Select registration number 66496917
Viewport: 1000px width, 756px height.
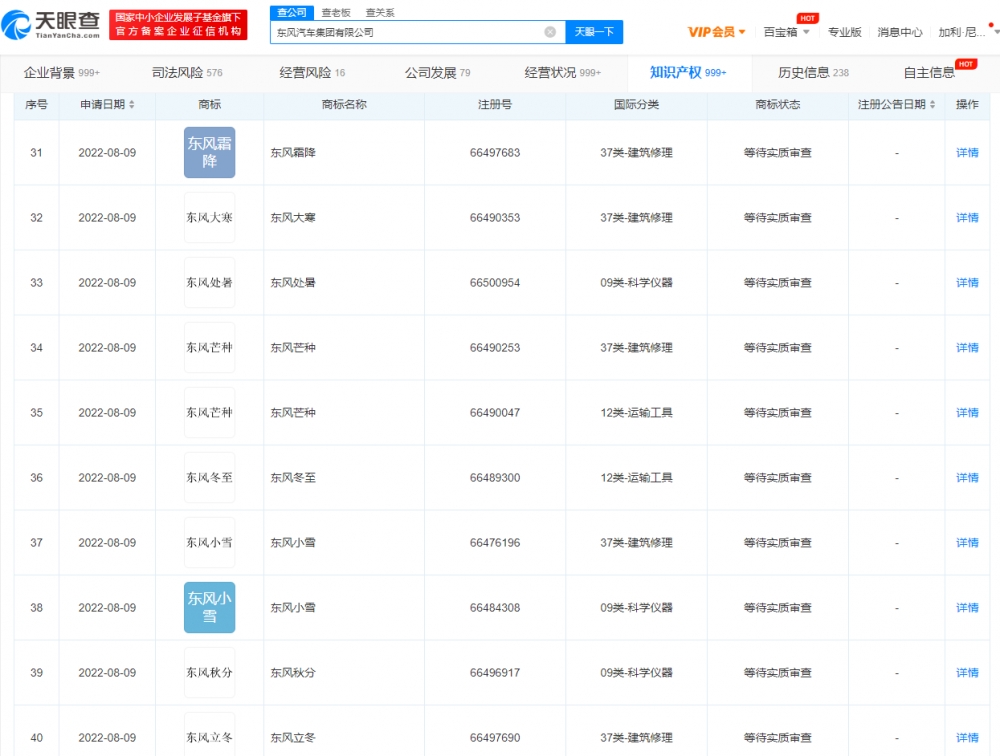(495, 672)
